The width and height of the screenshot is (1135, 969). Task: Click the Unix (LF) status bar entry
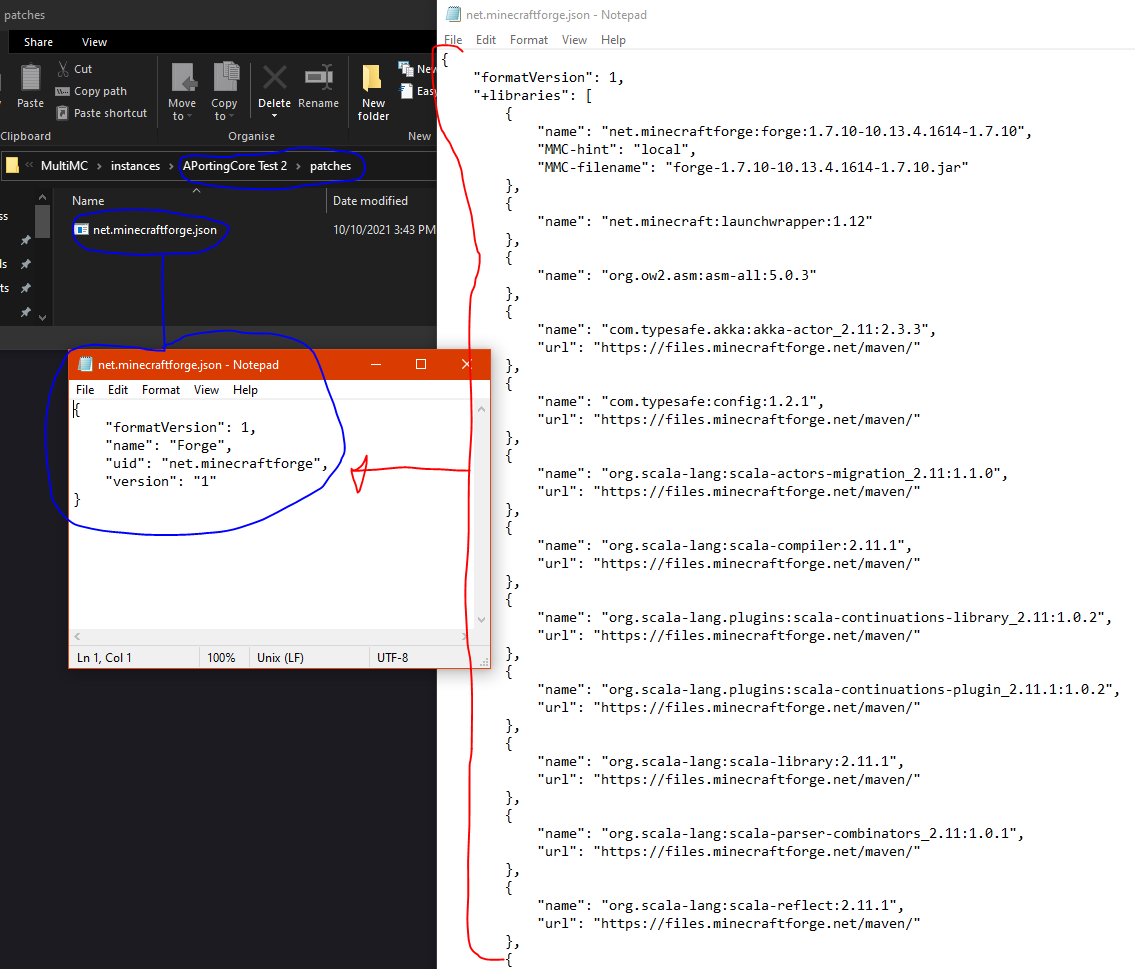coord(280,658)
